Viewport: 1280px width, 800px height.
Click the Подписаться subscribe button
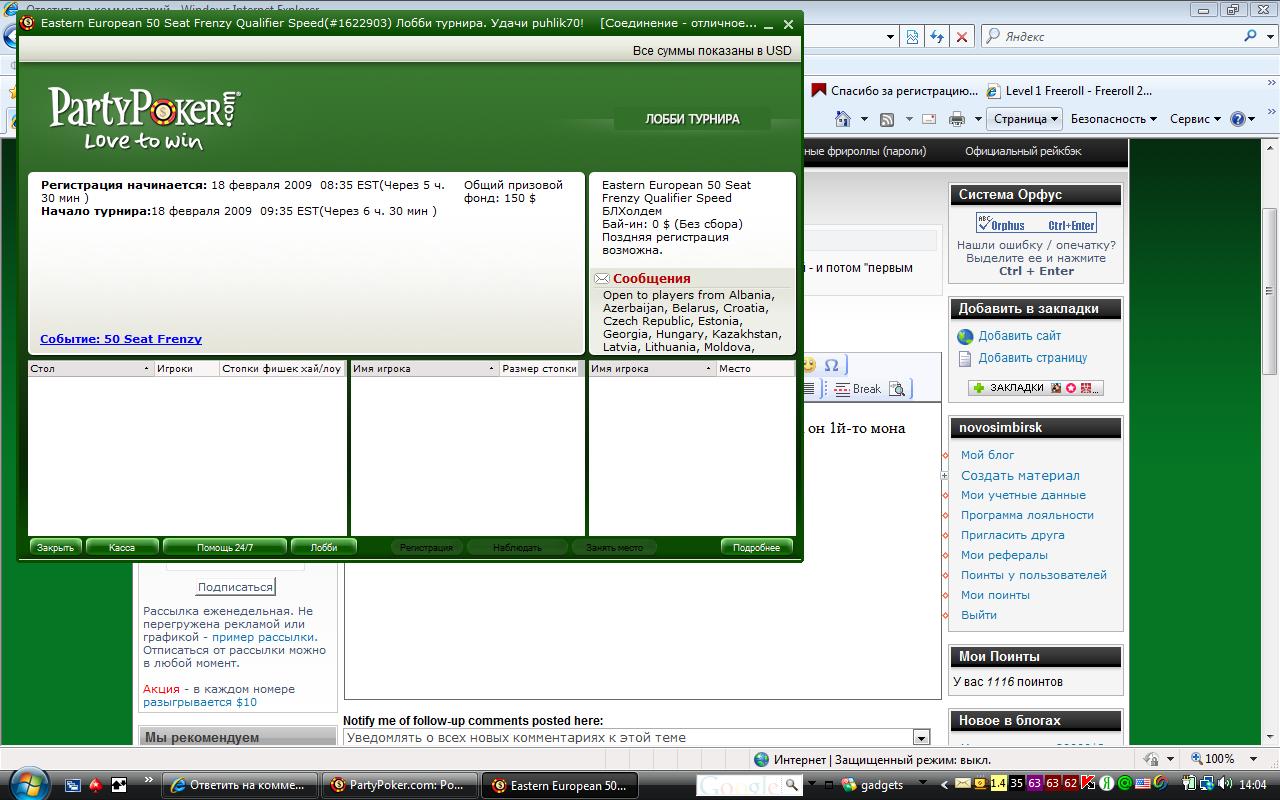[235, 587]
